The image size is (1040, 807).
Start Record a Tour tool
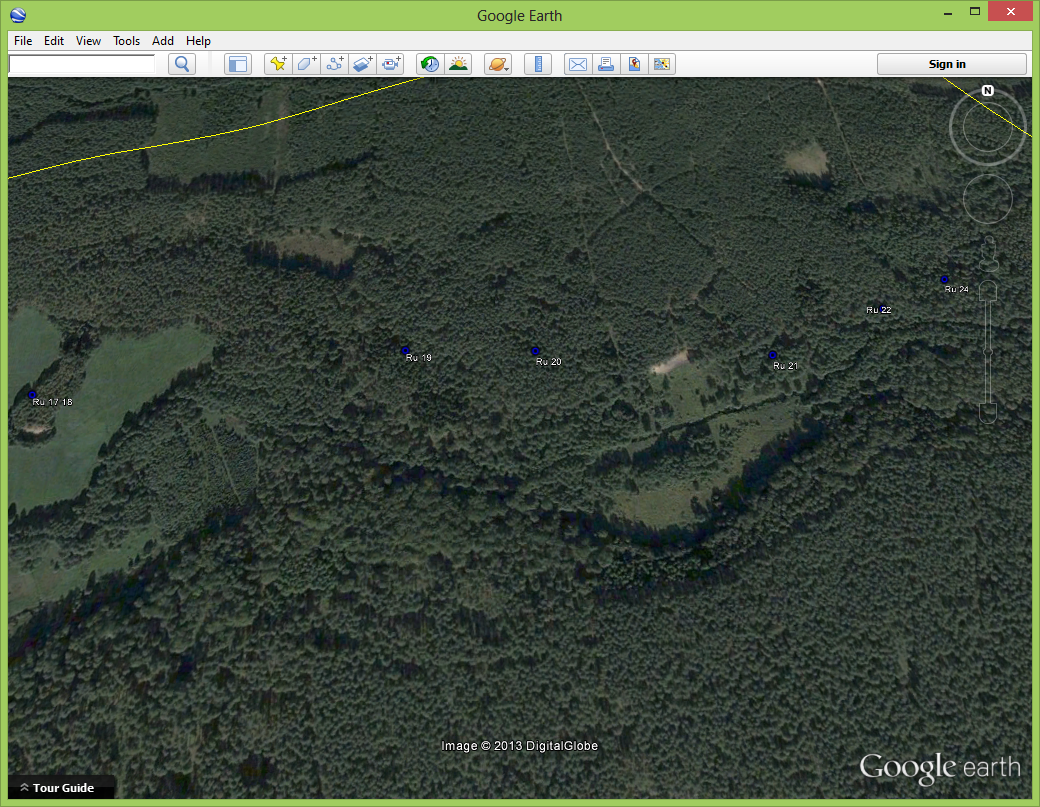(x=391, y=64)
